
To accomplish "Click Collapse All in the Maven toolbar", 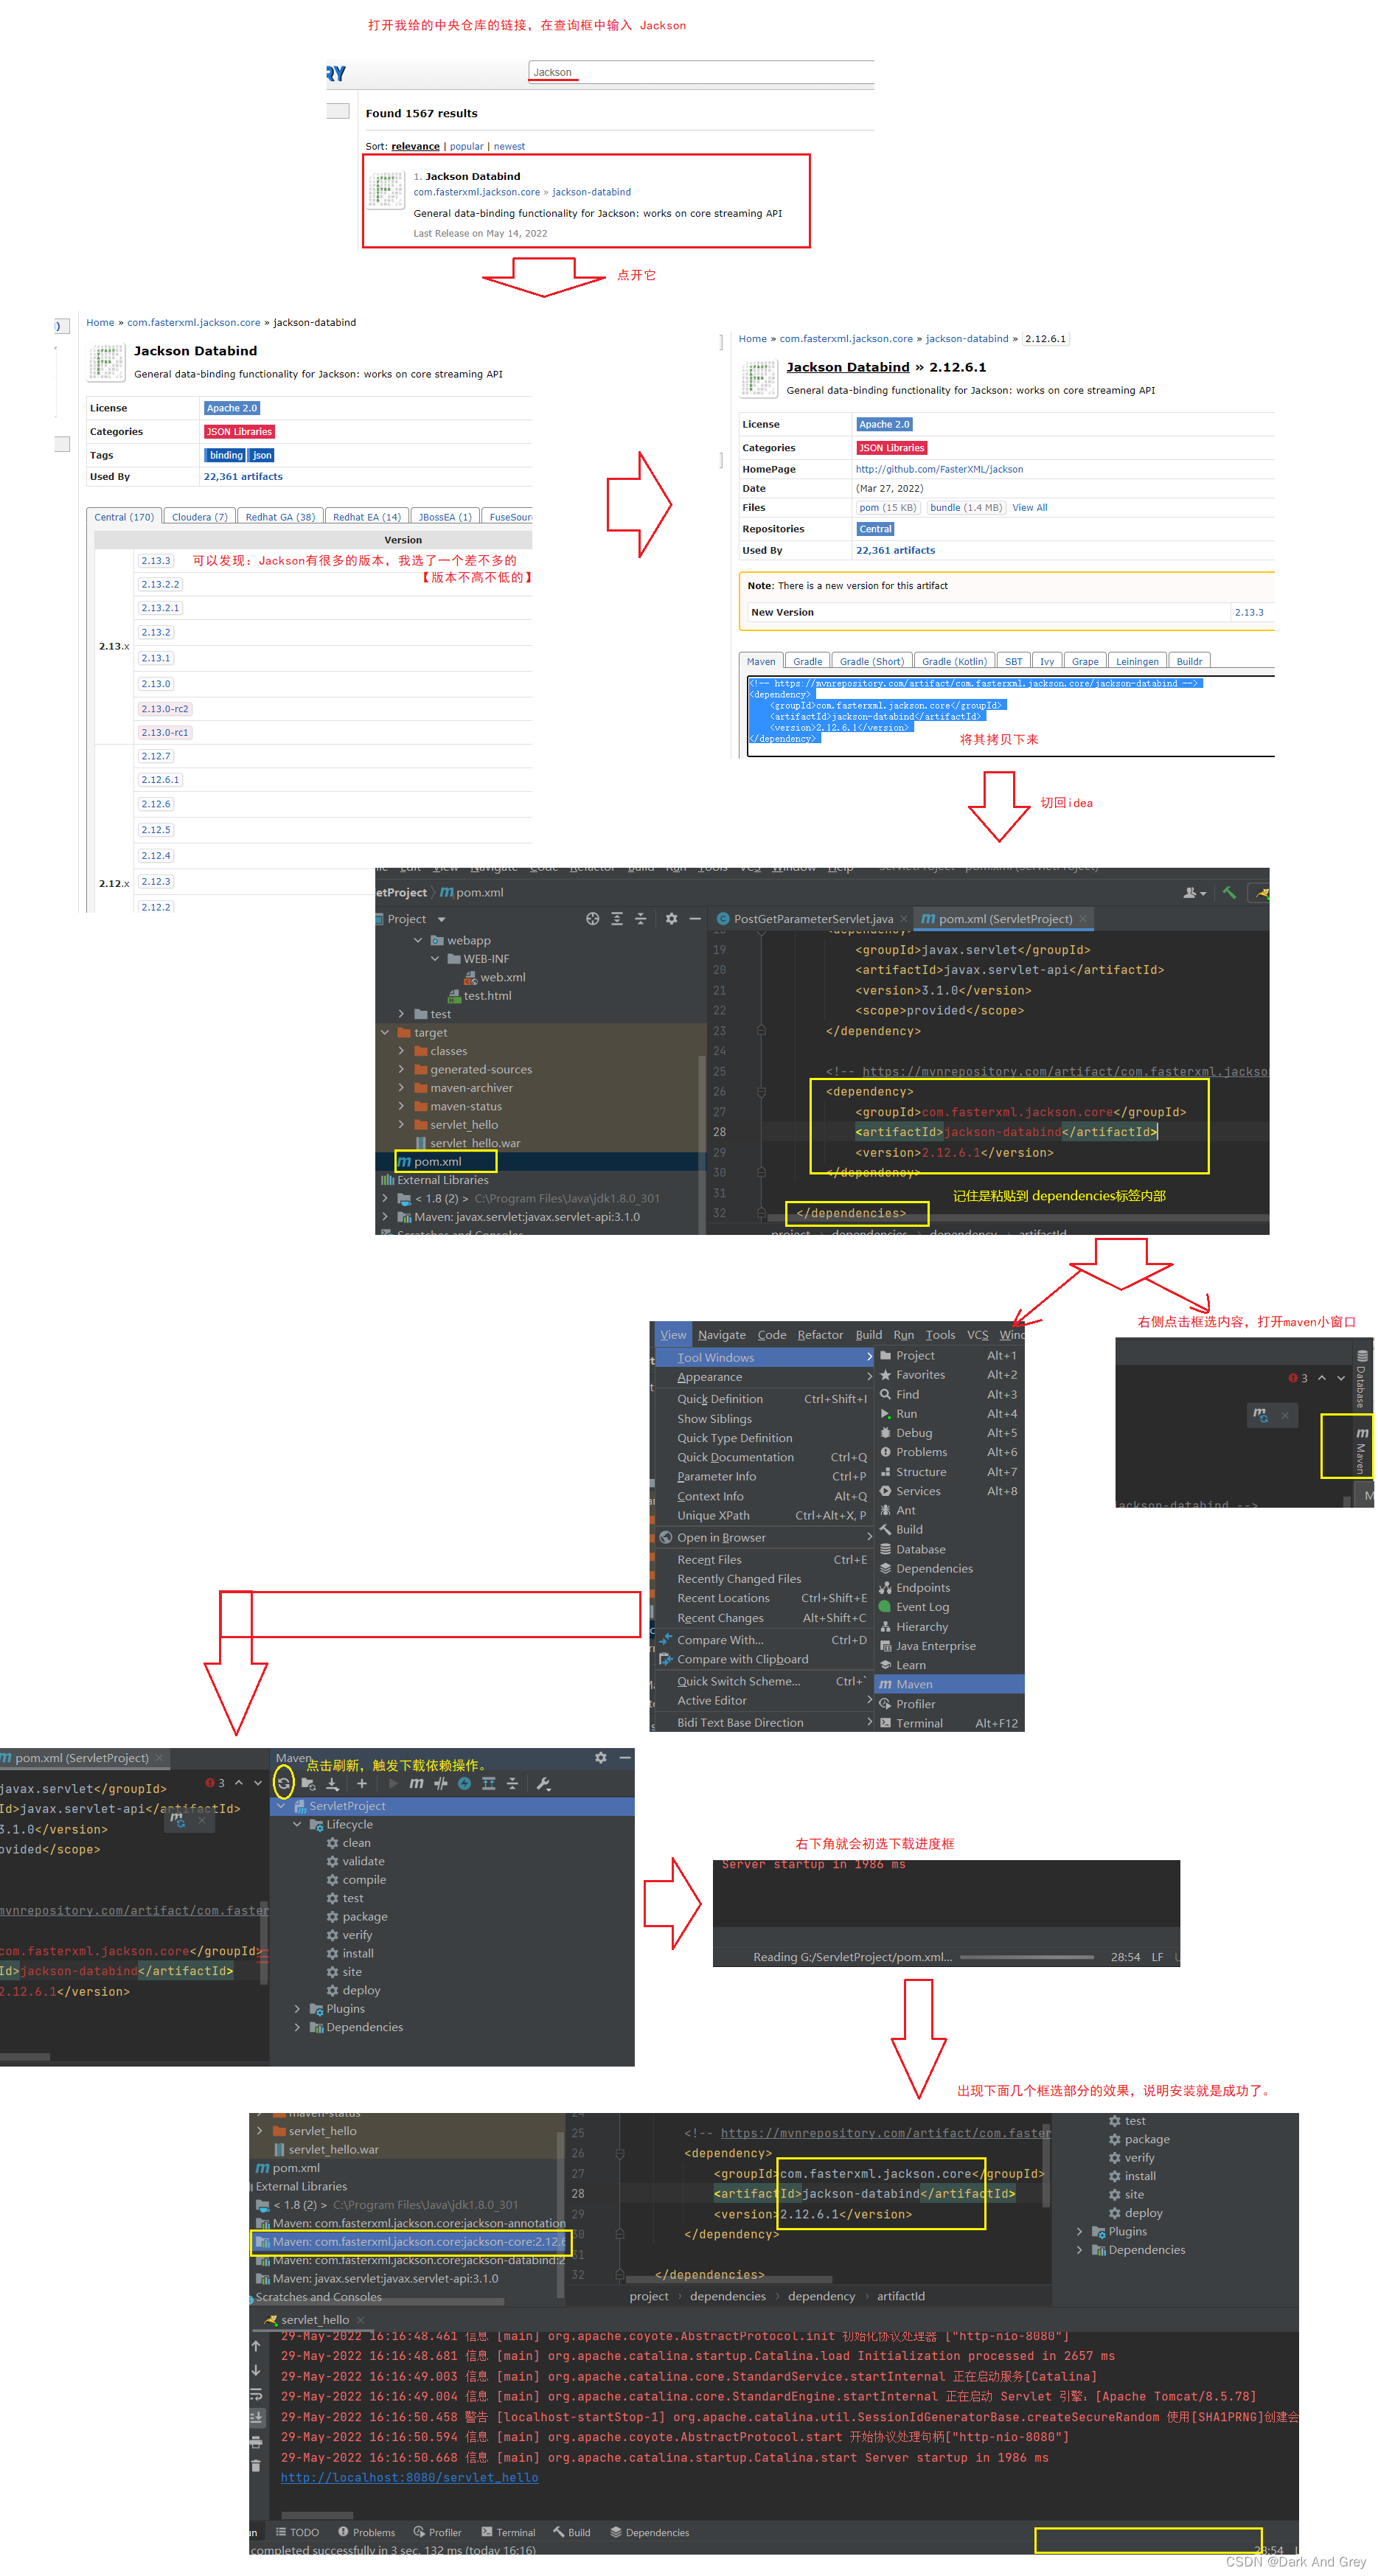I will tap(512, 1783).
